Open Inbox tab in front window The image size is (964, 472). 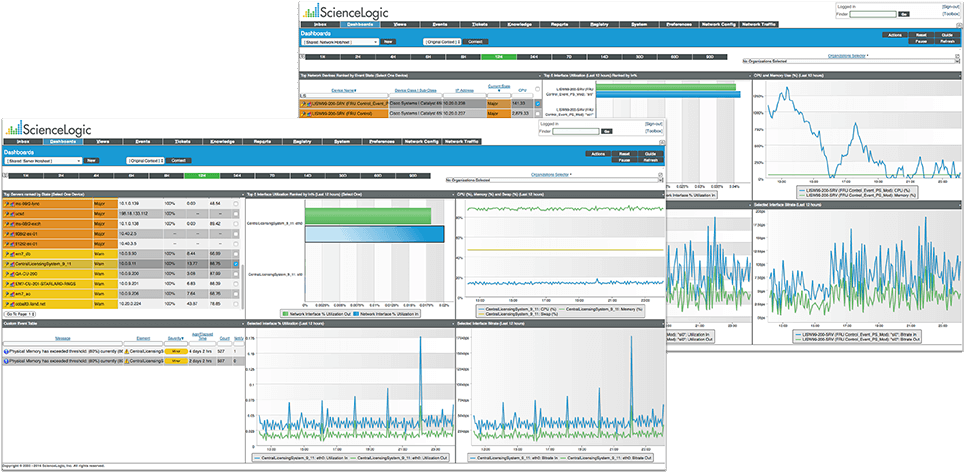(23, 141)
